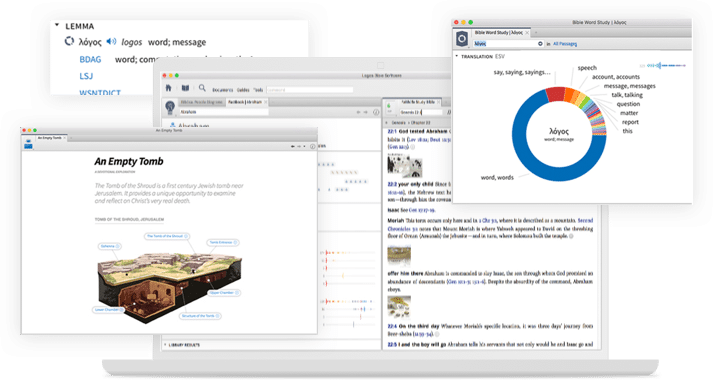713x380 pixels.
Task: Collapse the TRANSLATION section triangle
Action: click(457, 56)
